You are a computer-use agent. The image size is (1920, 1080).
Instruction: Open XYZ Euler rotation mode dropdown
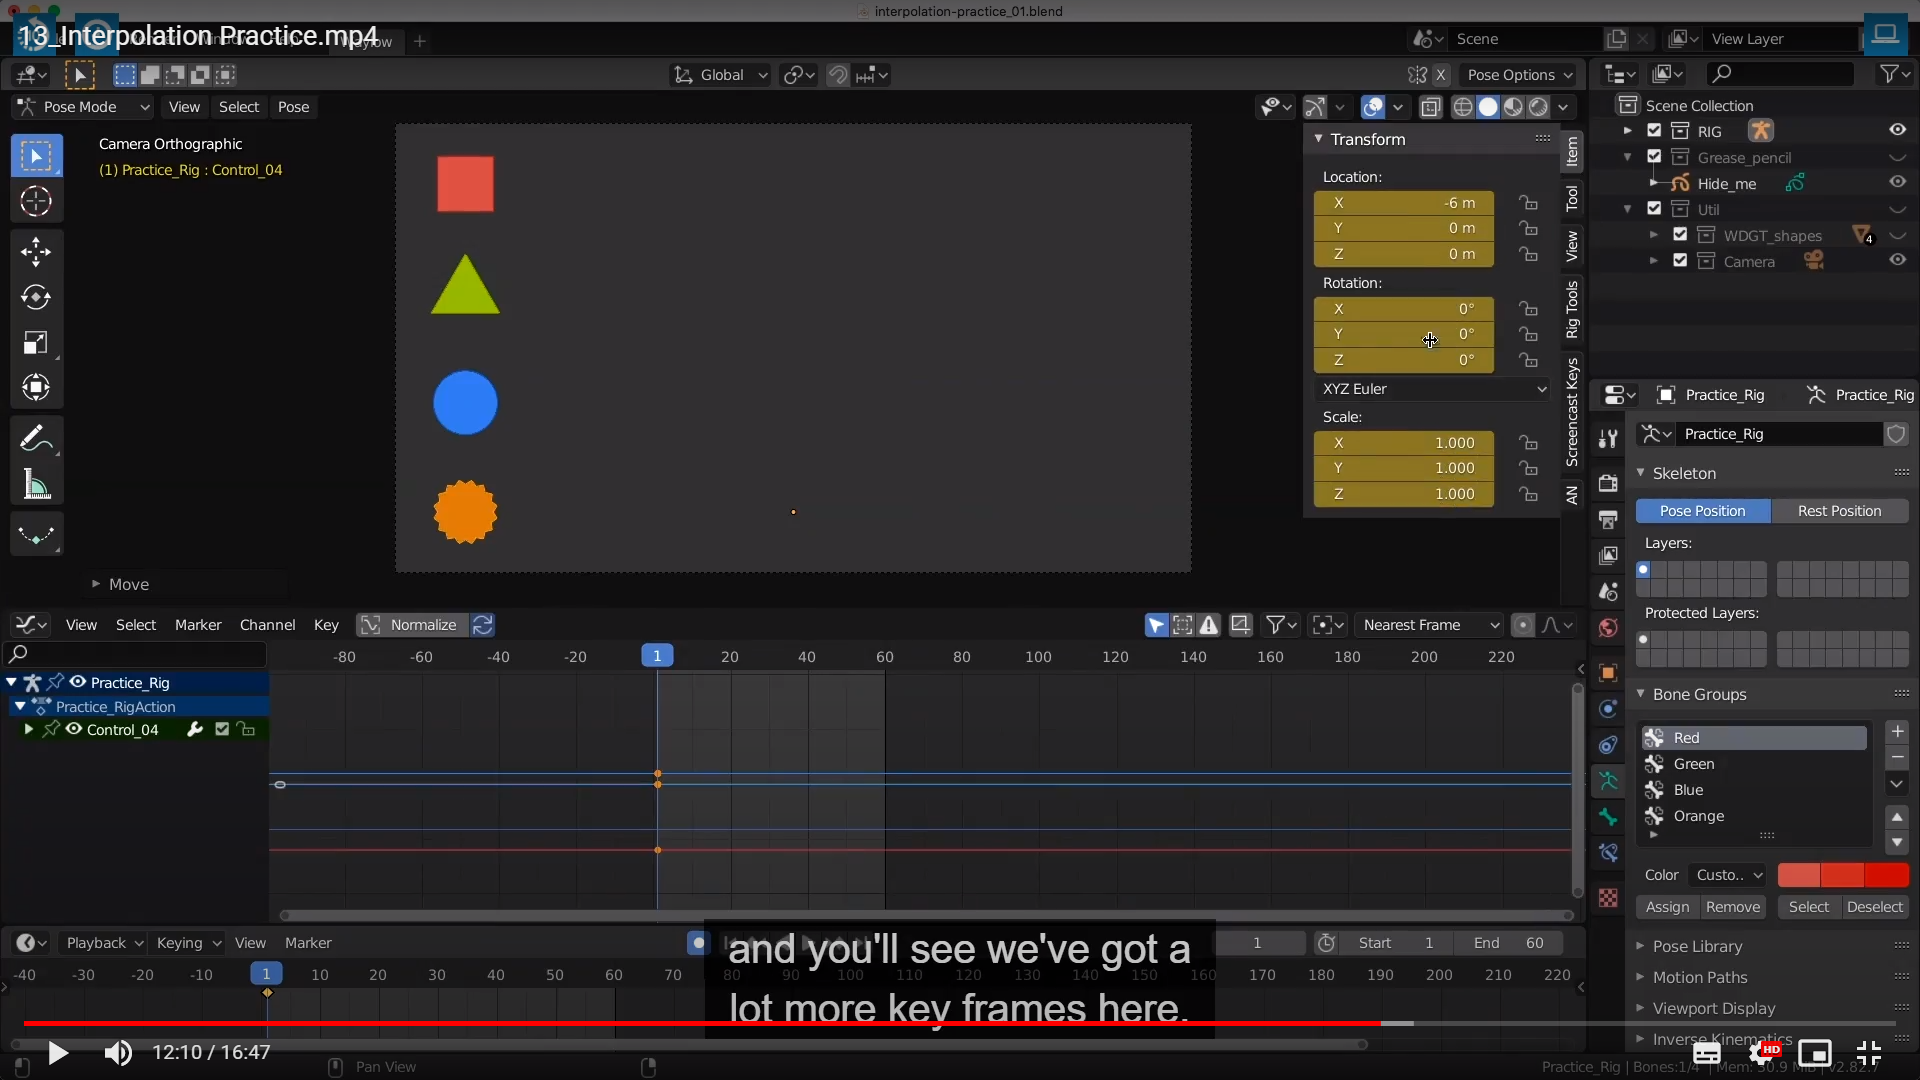pos(1434,389)
